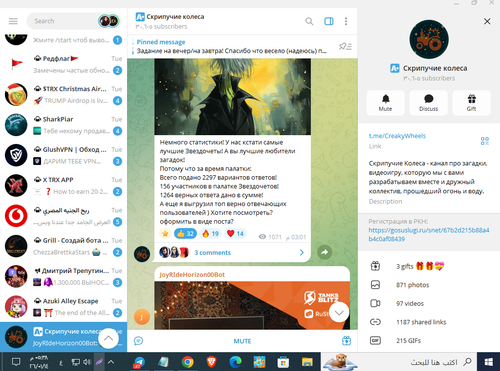This screenshot has width=500, height=371.
Task: Send a Gift from info panel
Action: [471, 103]
